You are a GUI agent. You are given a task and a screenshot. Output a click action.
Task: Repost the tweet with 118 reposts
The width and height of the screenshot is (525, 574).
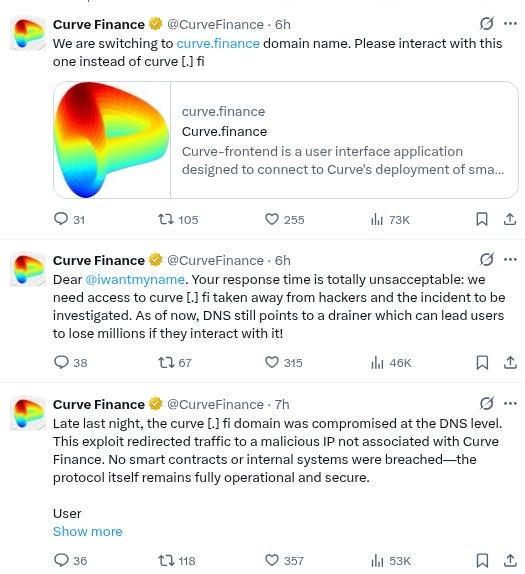point(177,560)
